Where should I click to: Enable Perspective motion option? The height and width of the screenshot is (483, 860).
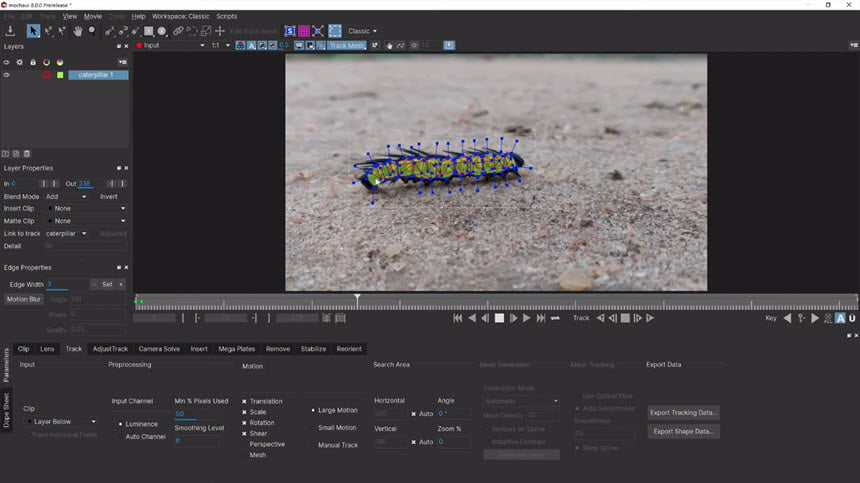coord(267,445)
